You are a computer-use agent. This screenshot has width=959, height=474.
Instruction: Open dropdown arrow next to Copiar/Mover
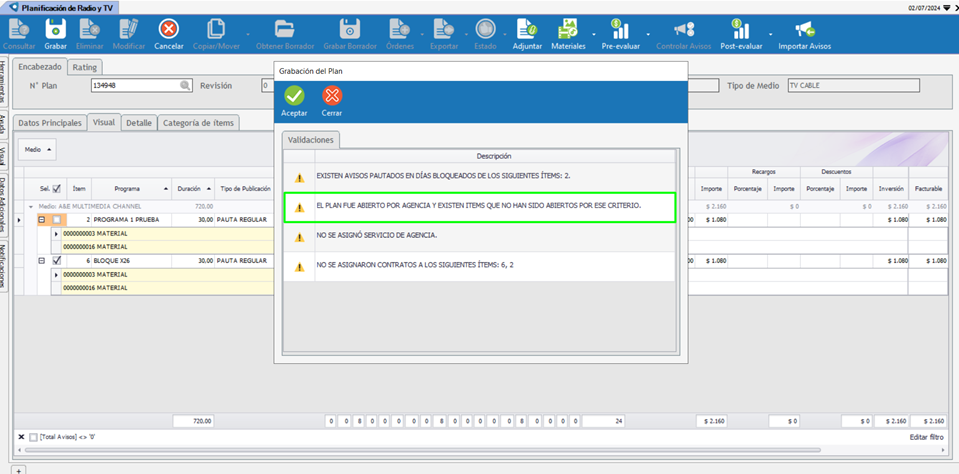[248, 34]
